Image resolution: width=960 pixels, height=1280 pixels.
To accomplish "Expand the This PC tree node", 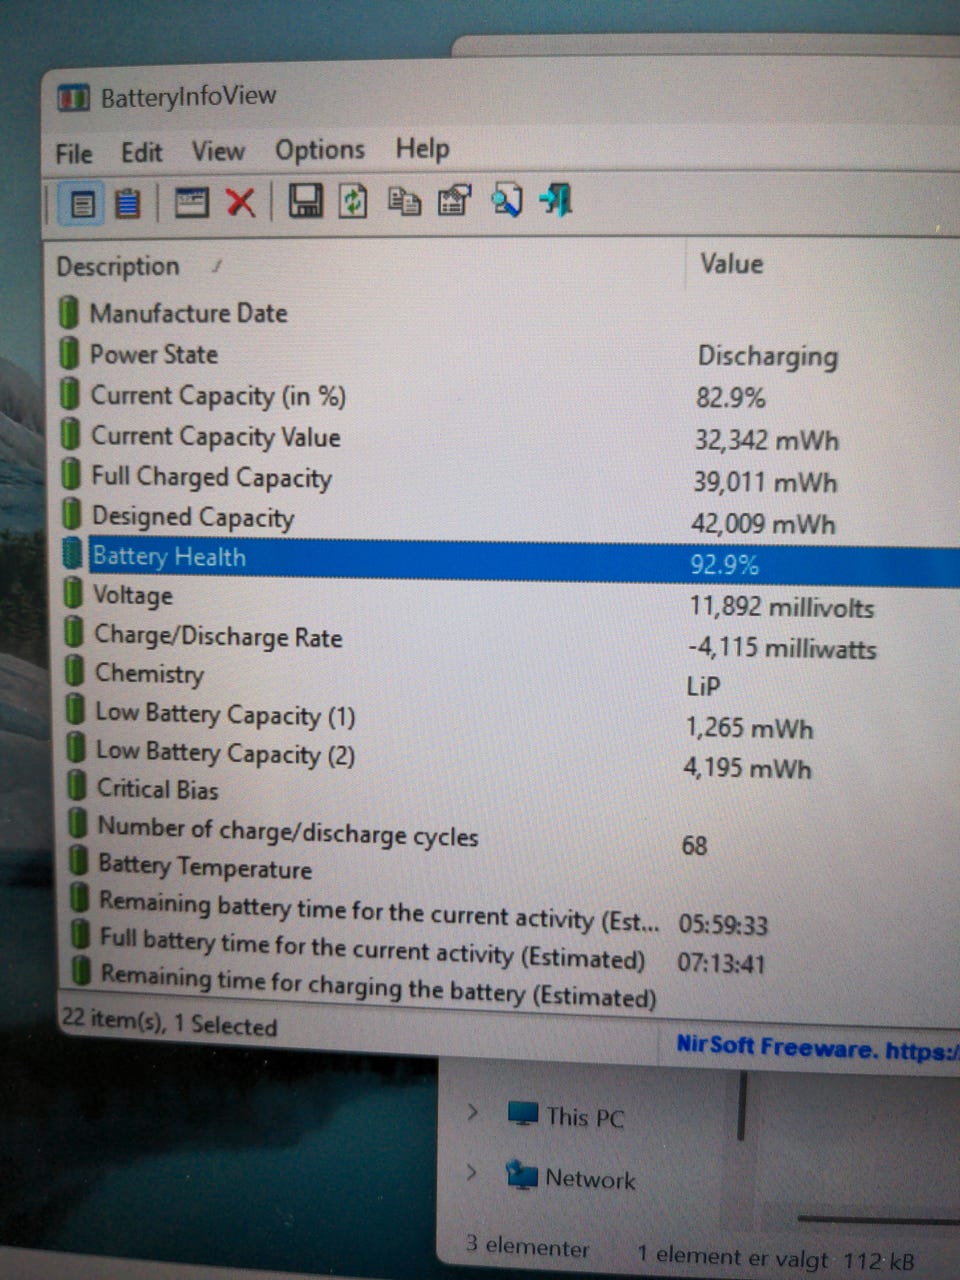I will tap(472, 1111).
